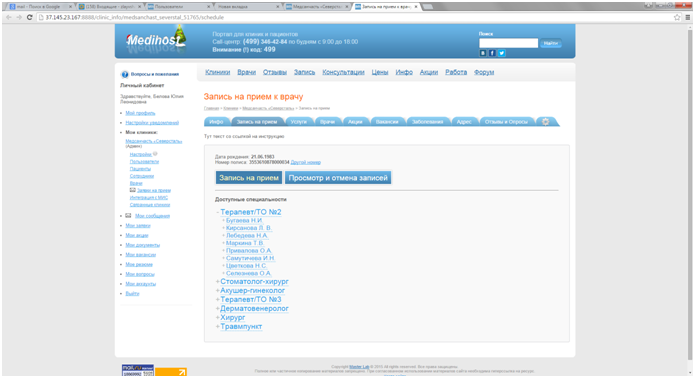Screen dimensions: 695x378
Task: Click the VK social icon
Action: (483, 53)
